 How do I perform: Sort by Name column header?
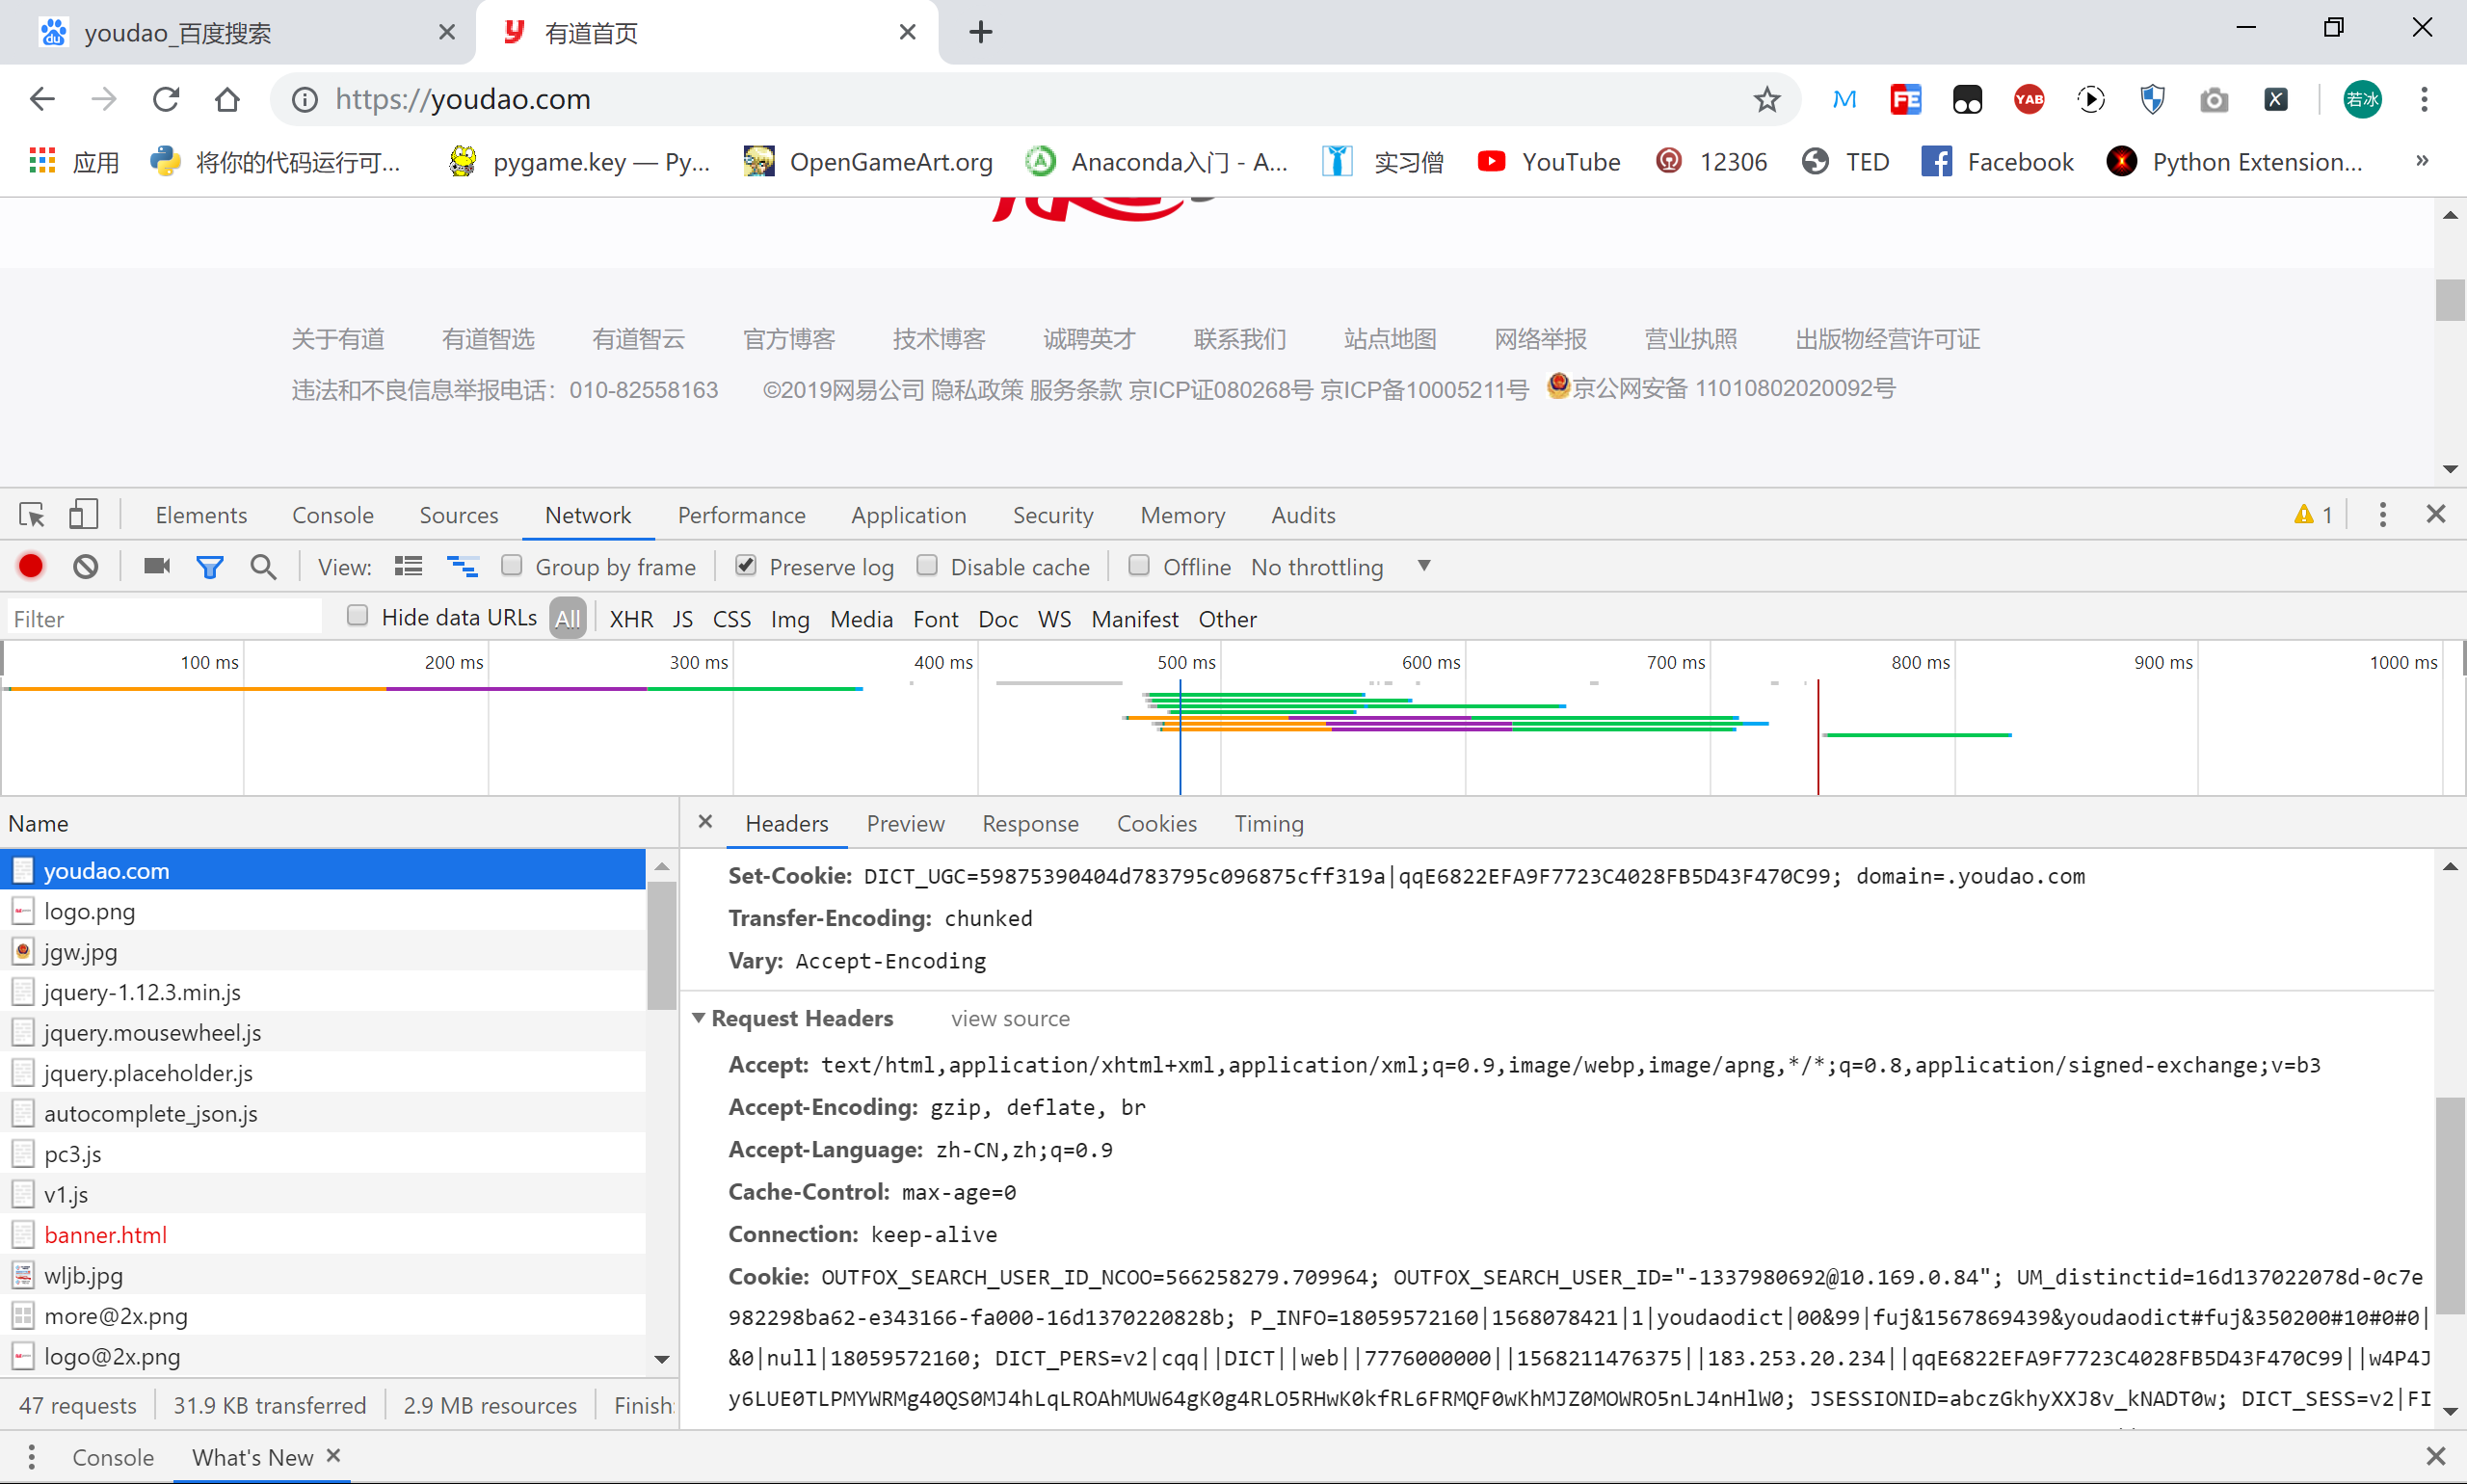pos(338,823)
